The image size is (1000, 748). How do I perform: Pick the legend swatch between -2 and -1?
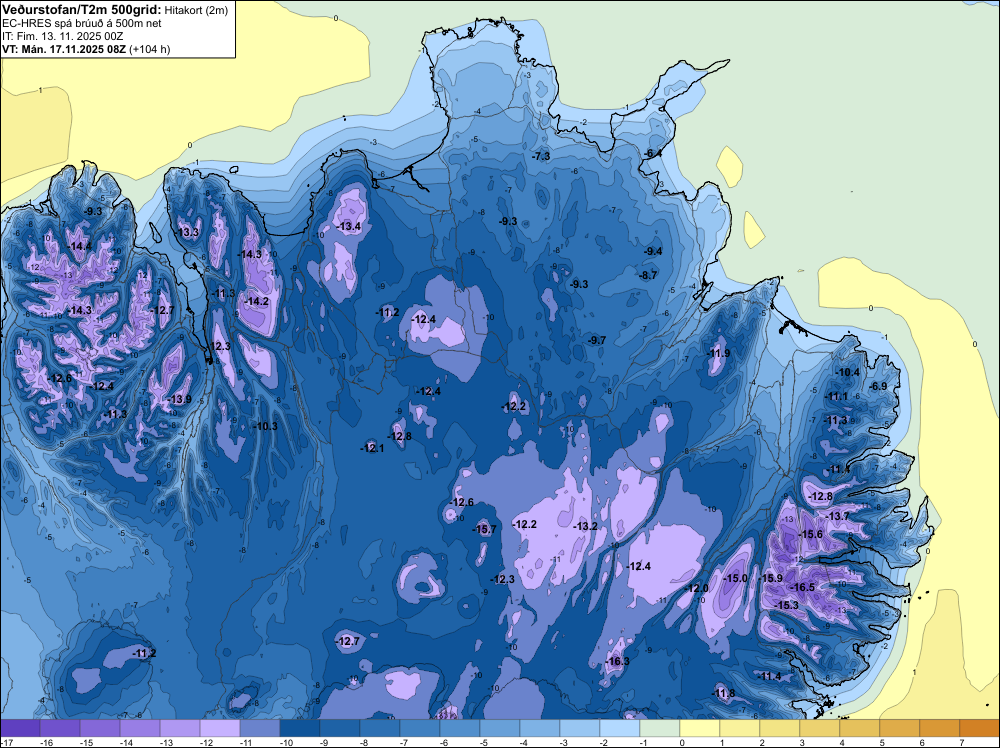(620, 728)
